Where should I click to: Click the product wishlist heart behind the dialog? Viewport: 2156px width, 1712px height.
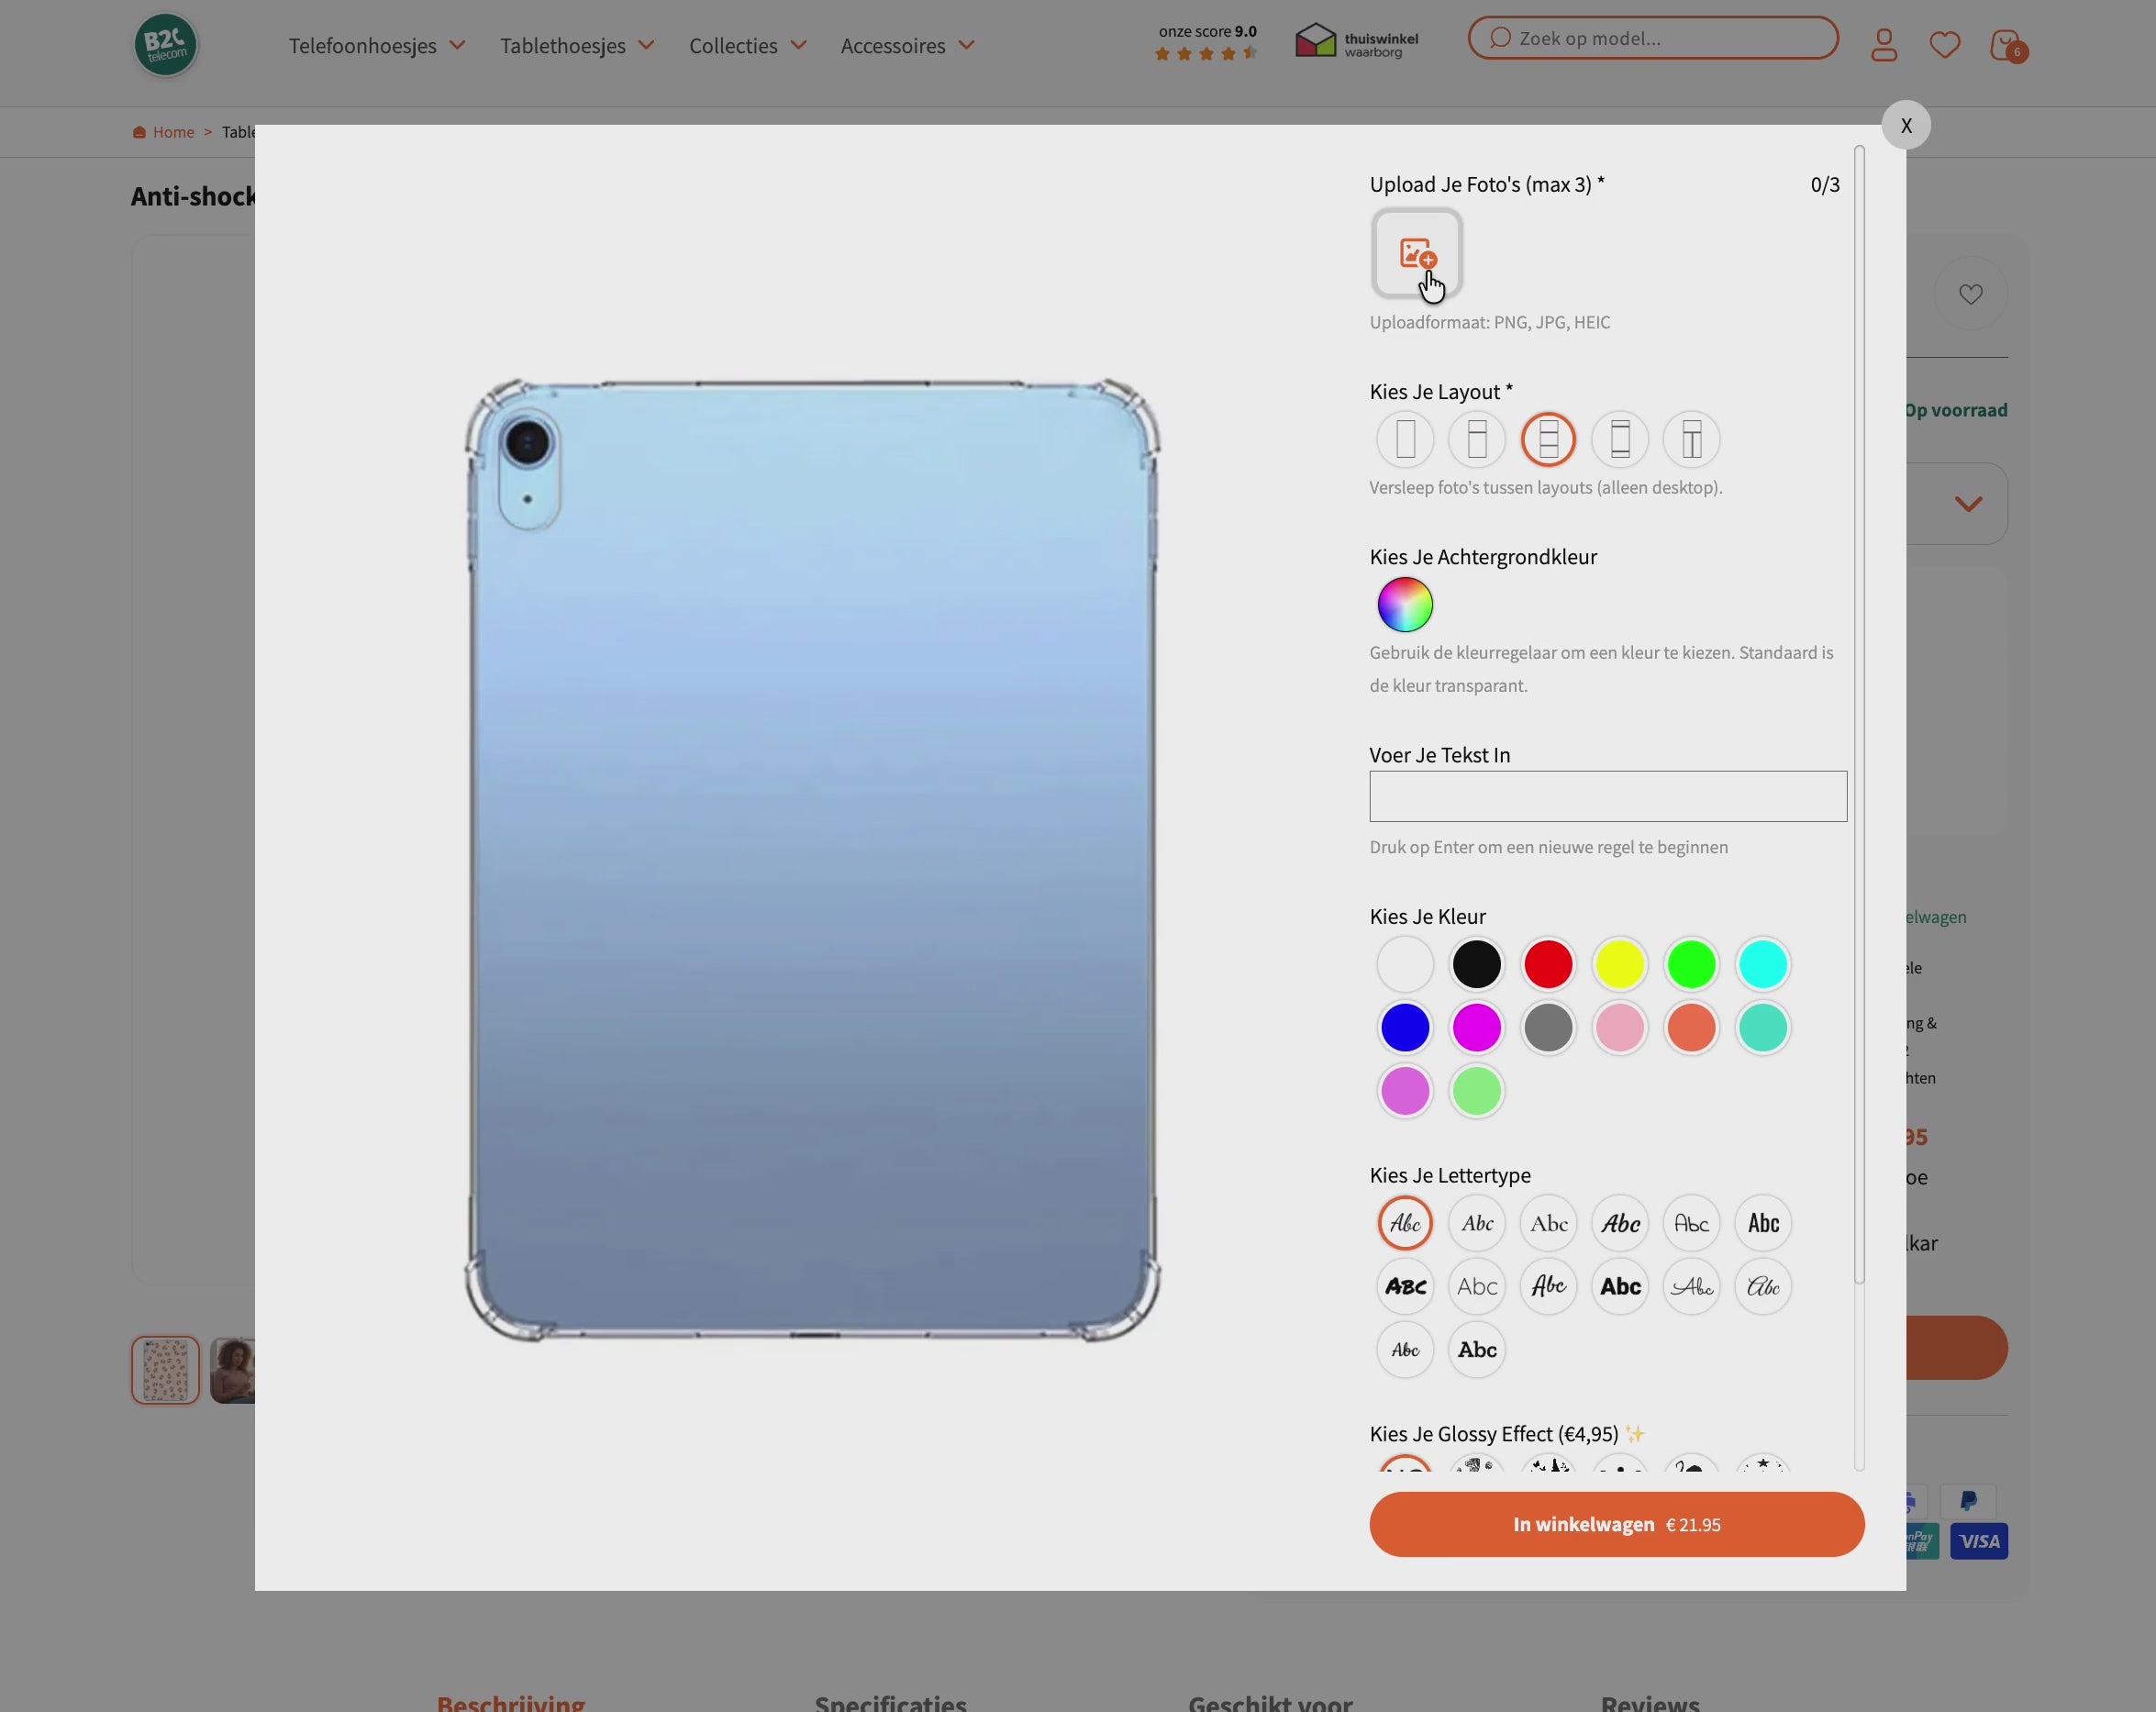tap(1970, 294)
